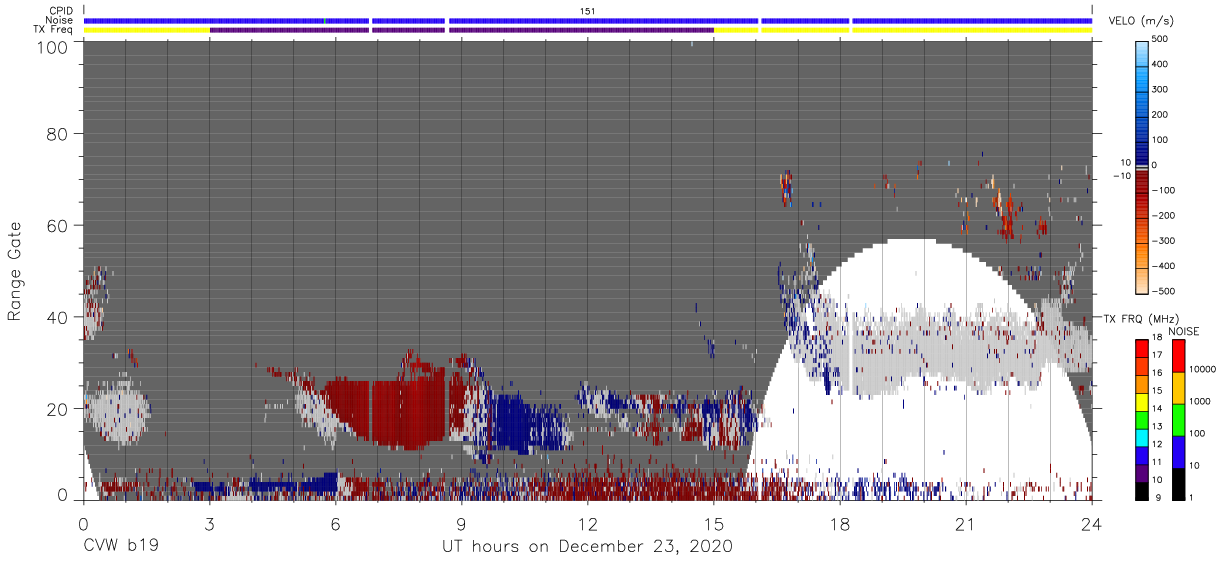Image resolution: width=1228 pixels, height=567 pixels.
Task: Click the large dark red velocity patch
Action: point(390,410)
